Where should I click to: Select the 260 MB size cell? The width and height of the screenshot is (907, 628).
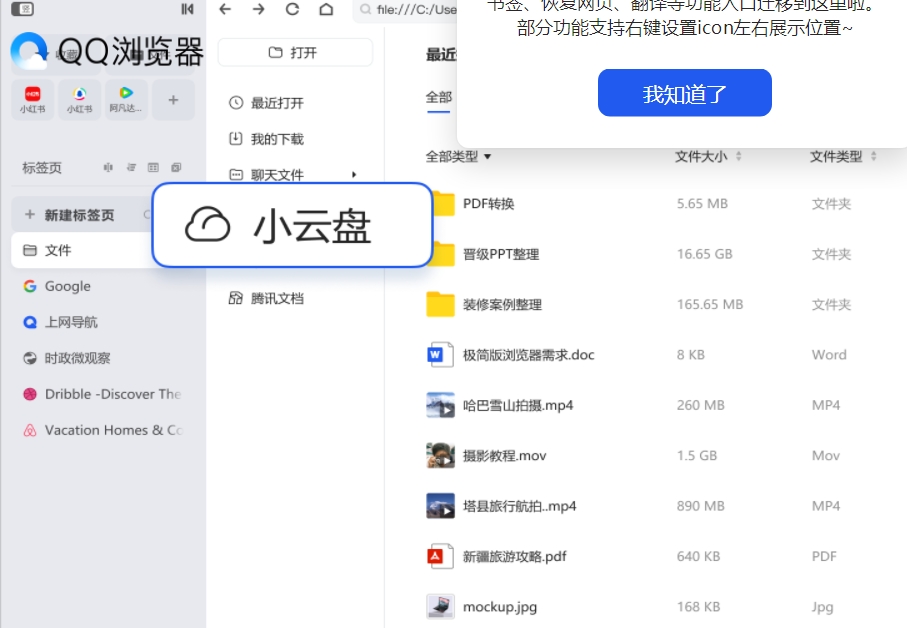point(700,405)
